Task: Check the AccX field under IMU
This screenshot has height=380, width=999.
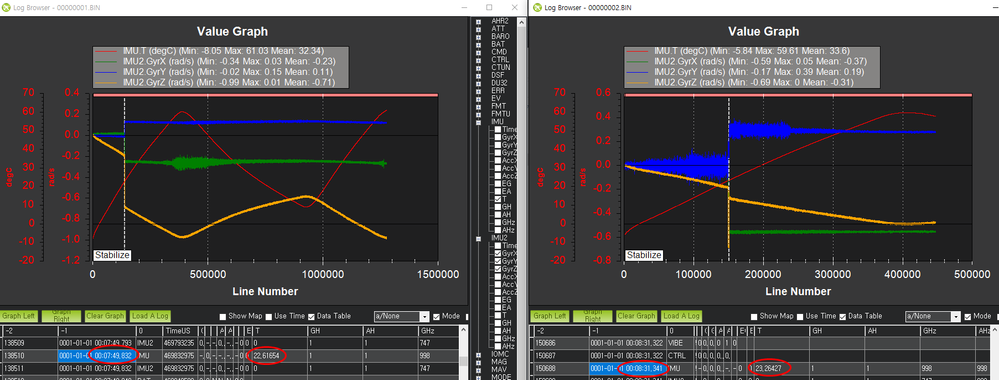Action: tap(498, 160)
